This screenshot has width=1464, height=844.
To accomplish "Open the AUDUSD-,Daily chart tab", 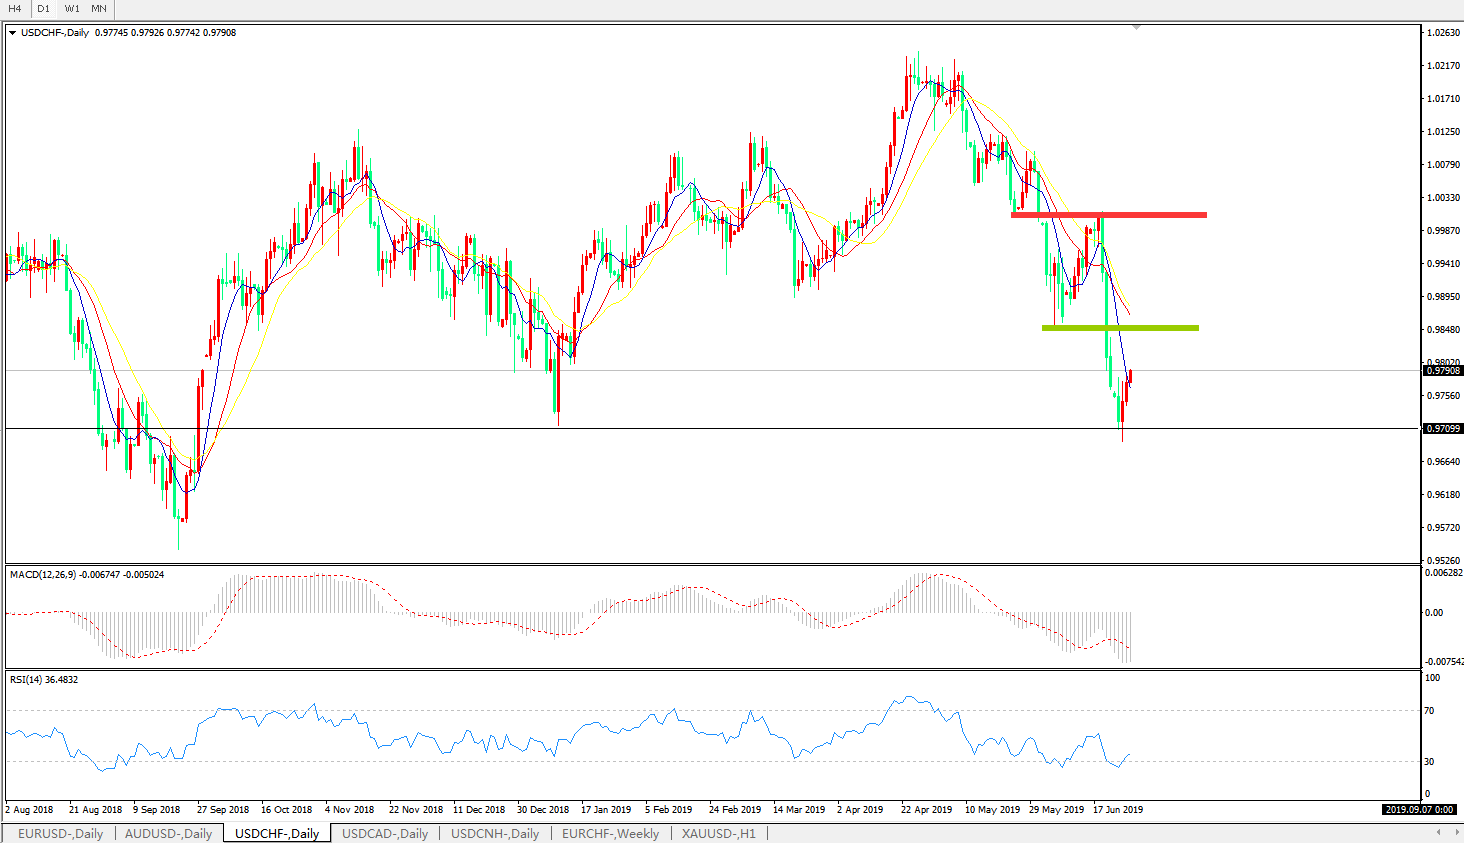I will point(168,833).
